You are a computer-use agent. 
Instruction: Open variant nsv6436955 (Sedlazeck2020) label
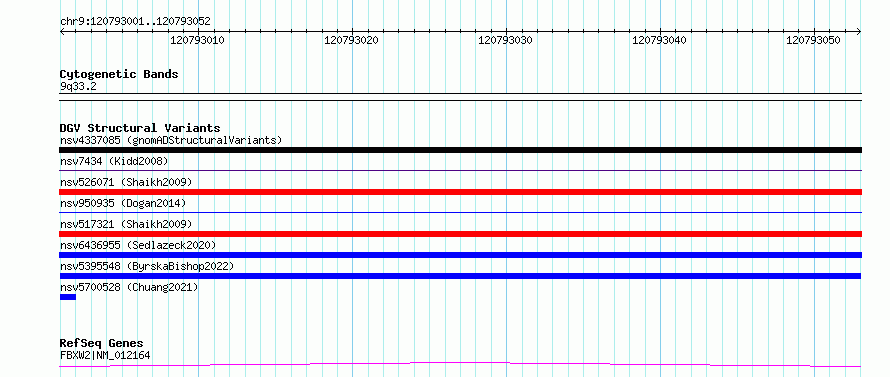(138, 245)
